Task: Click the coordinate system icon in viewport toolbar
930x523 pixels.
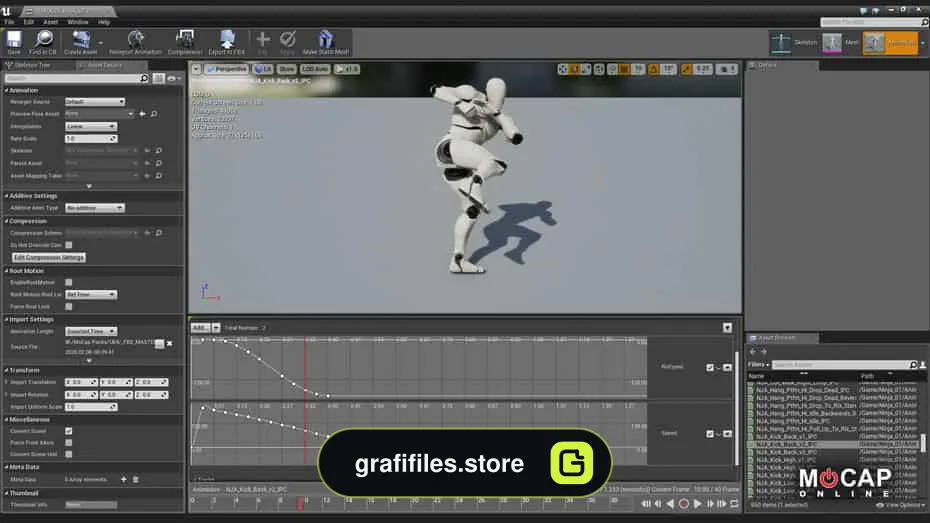Action: point(599,69)
